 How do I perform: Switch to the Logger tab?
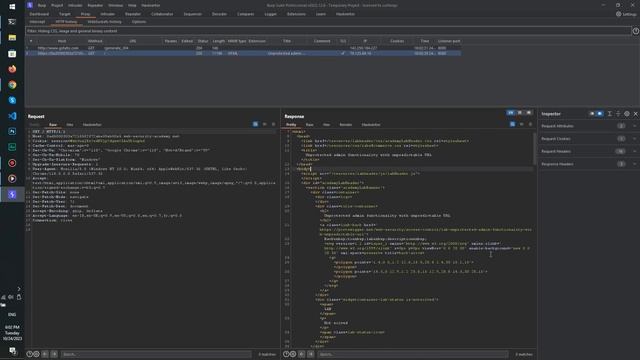point(270,14)
